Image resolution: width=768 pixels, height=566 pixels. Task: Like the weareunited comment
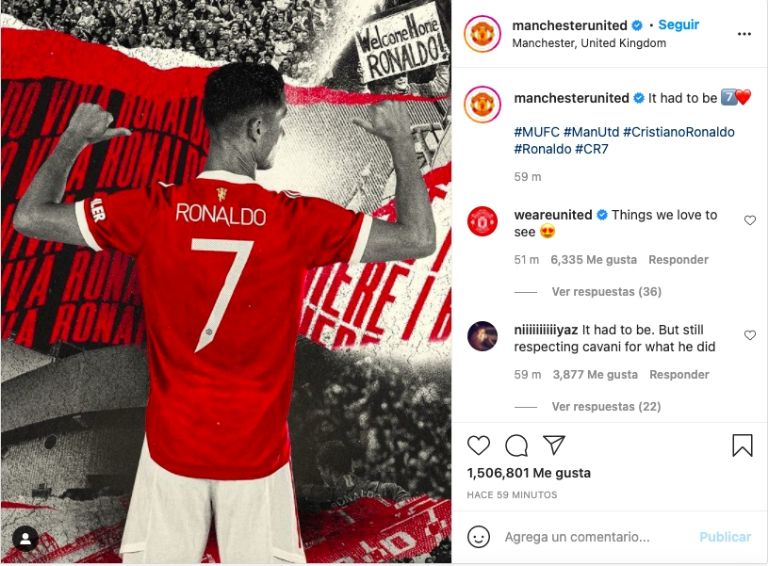click(x=750, y=220)
